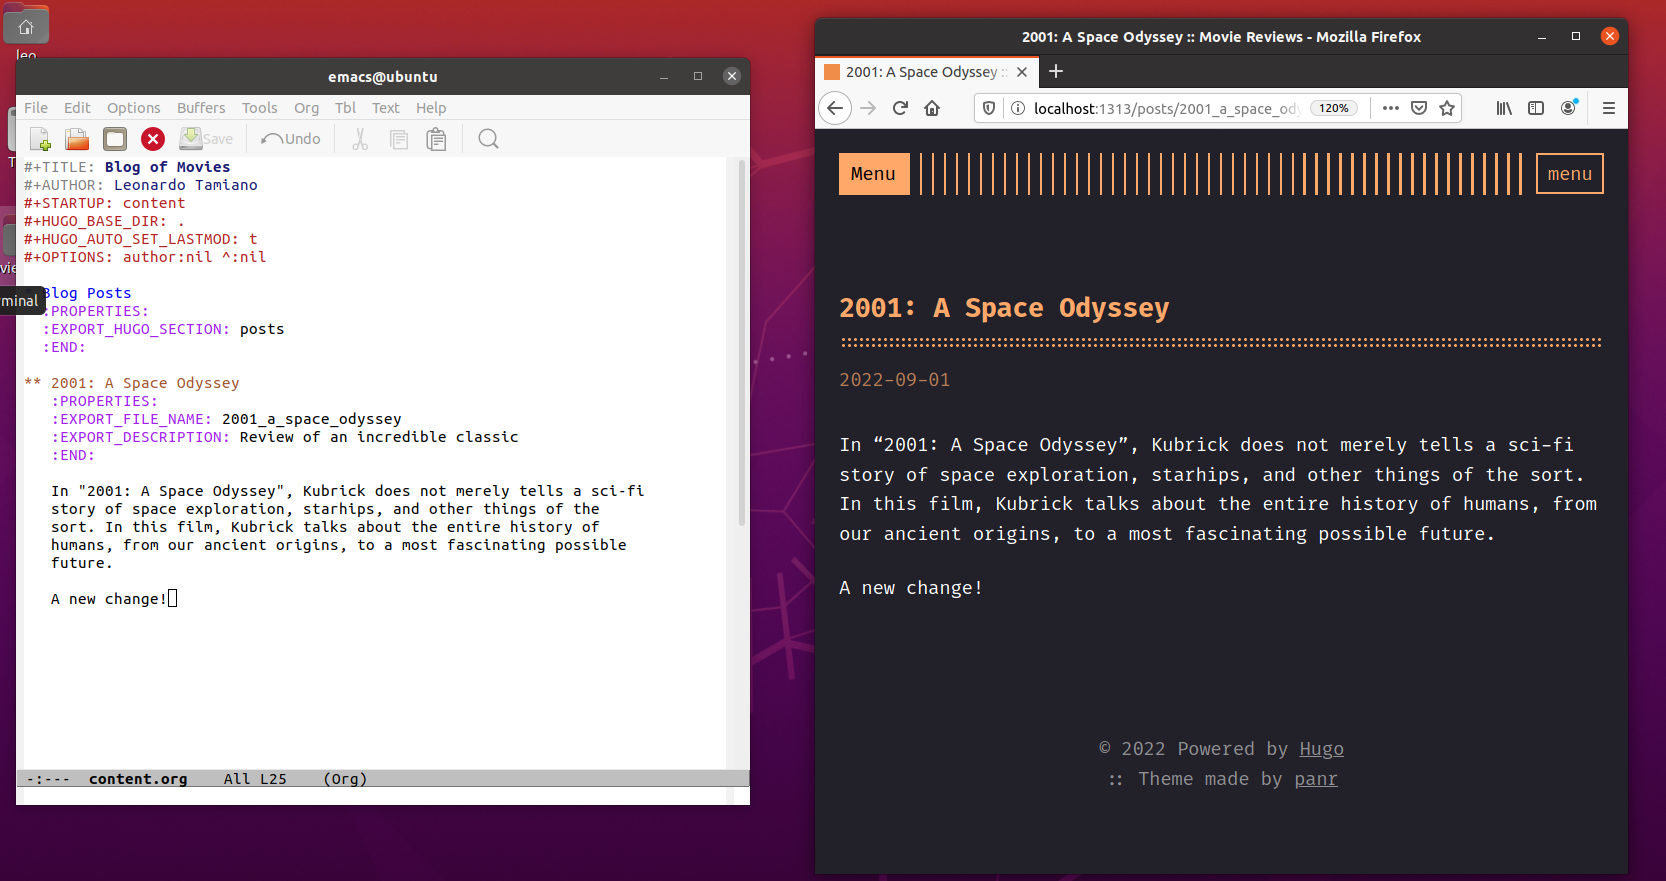1666x881 pixels.
Task: Click the 2022-09-01 date on the webpage
Action: click(x=895, y=380)
